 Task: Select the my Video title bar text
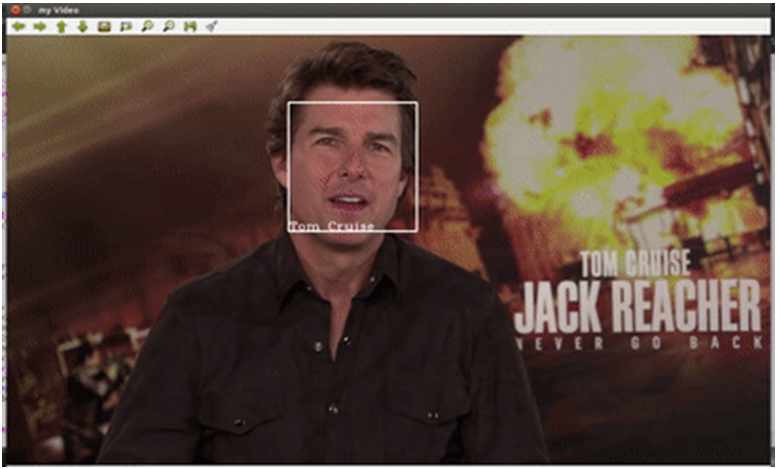point(58,10)
